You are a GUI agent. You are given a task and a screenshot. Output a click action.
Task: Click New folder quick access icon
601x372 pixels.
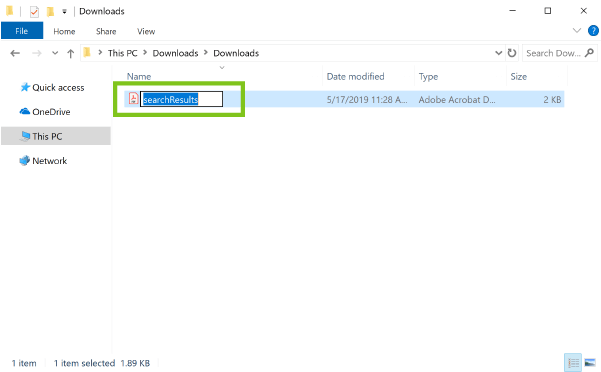click(x=50, y=11)
